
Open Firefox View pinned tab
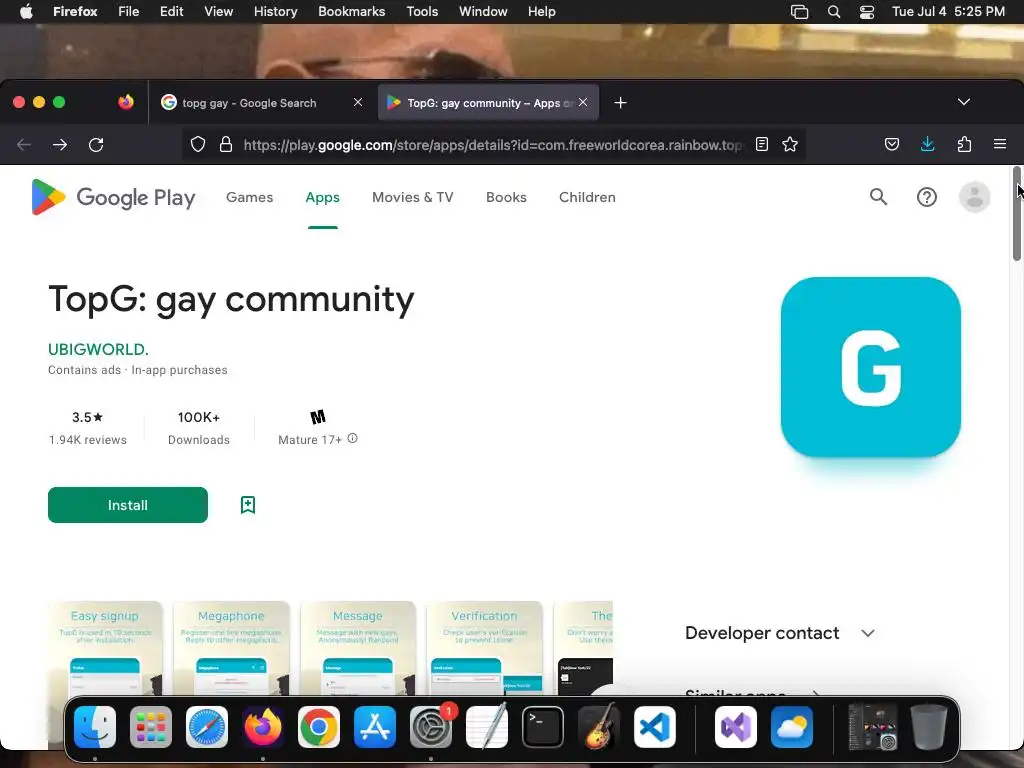[x=126, y=102]
